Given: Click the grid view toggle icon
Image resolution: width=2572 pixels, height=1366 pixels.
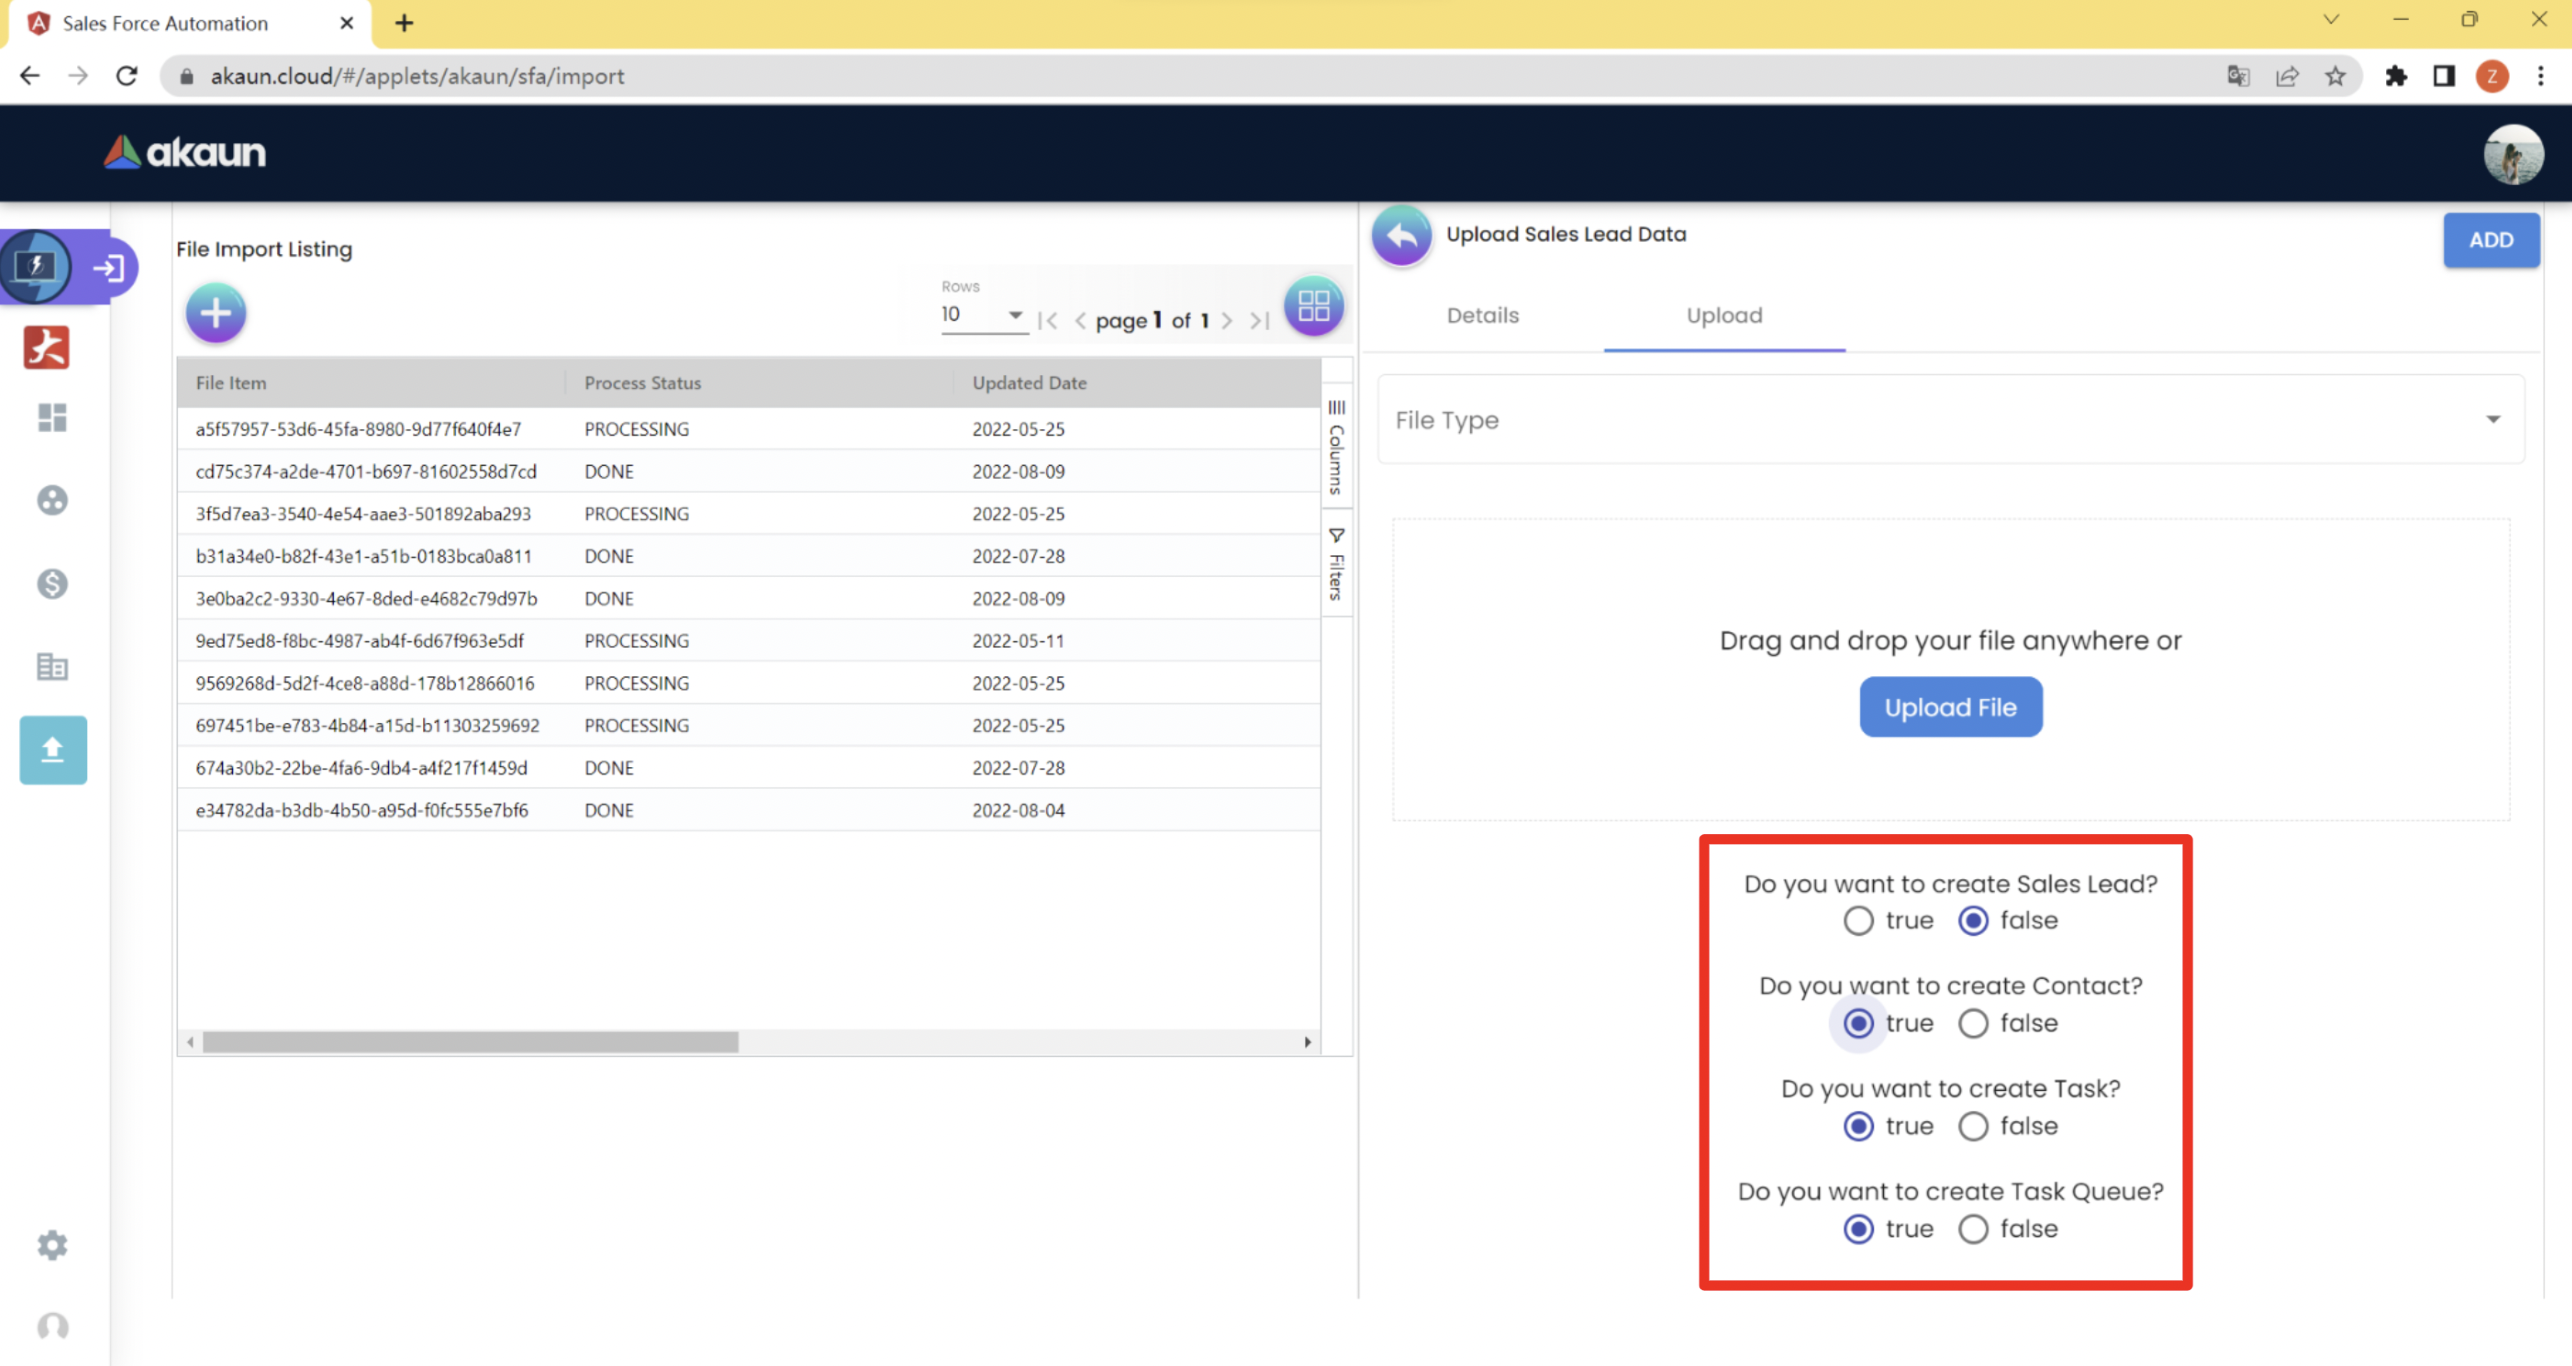Looking at the screenshot, I should [1313, 306].
